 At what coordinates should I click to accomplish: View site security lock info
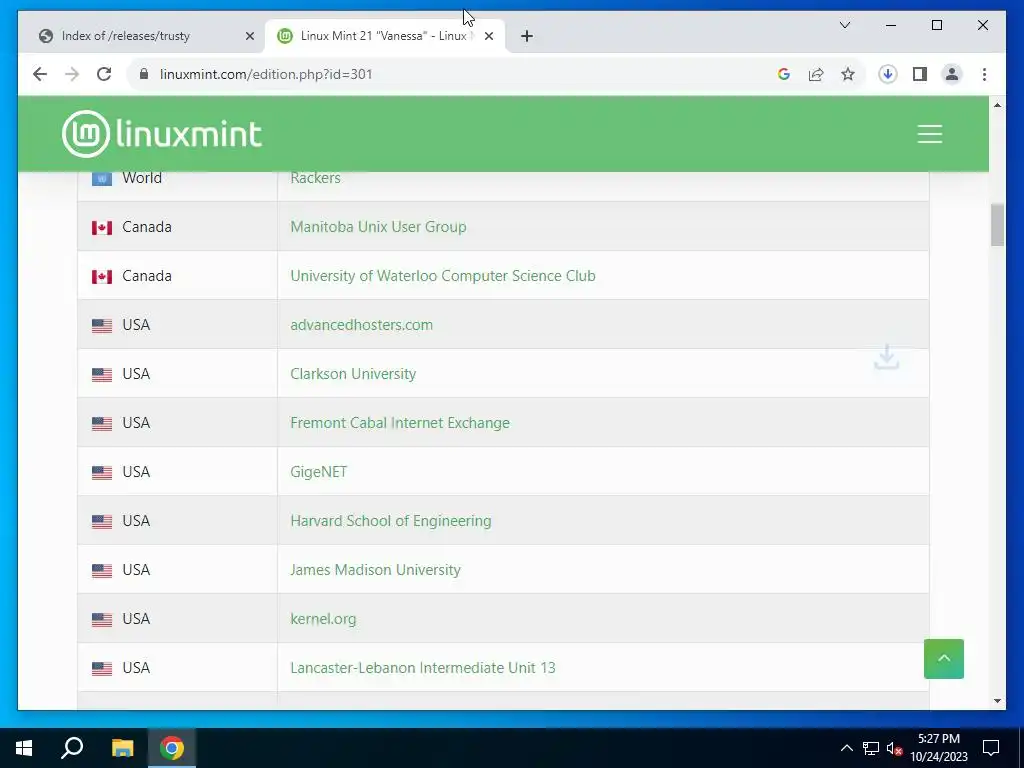(144, 74)
